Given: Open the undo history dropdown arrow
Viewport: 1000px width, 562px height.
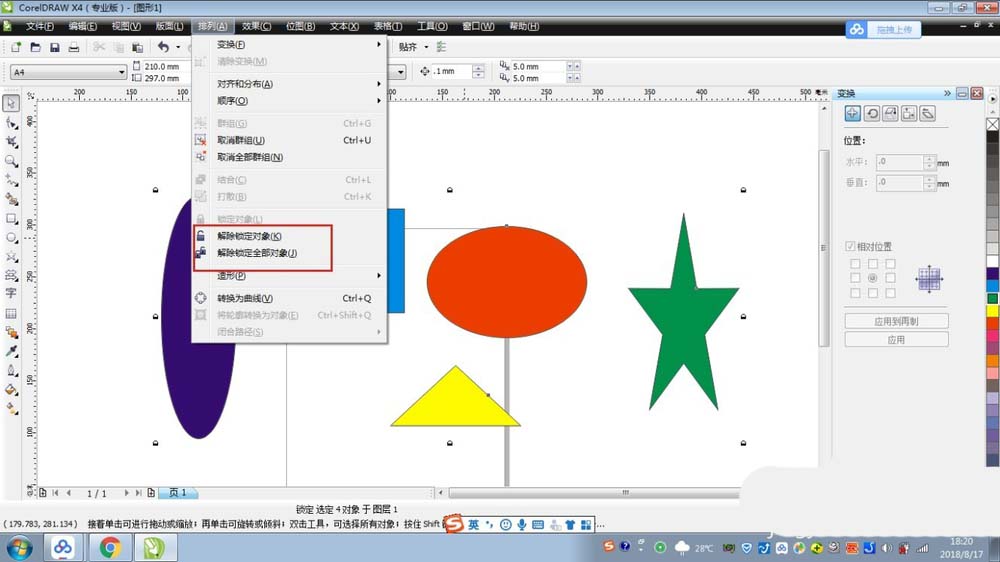Looking at the screenshot, I should (178, 47).
